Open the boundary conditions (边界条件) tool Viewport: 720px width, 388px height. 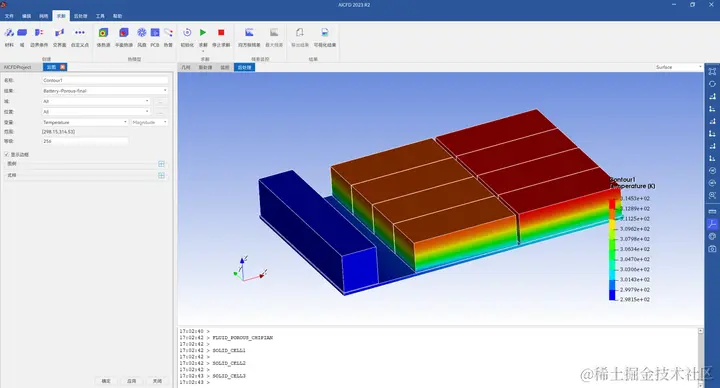click(39, 33)
